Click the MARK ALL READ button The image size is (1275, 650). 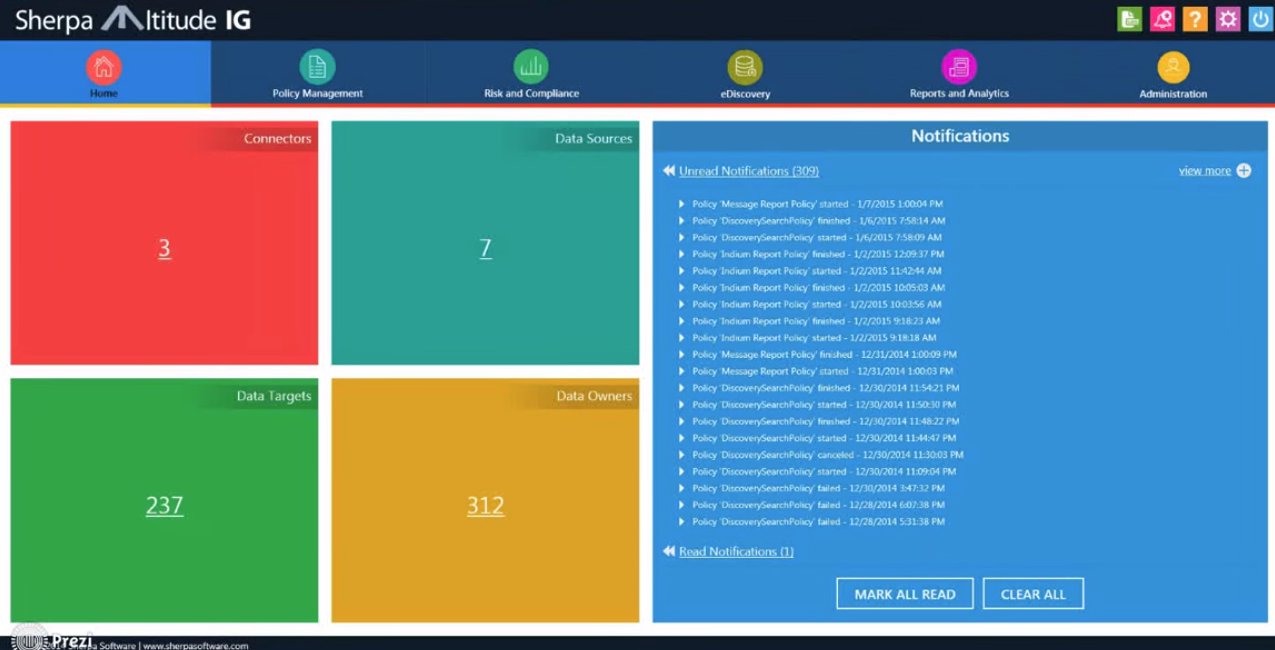905,594
